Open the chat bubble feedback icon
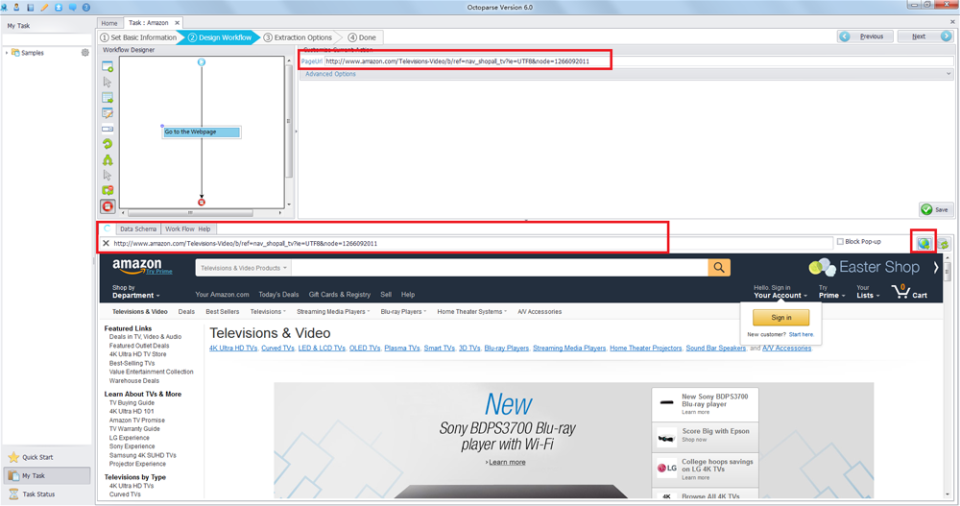The height and width of the screenshot is (506, 960). [x=72, y=7]
